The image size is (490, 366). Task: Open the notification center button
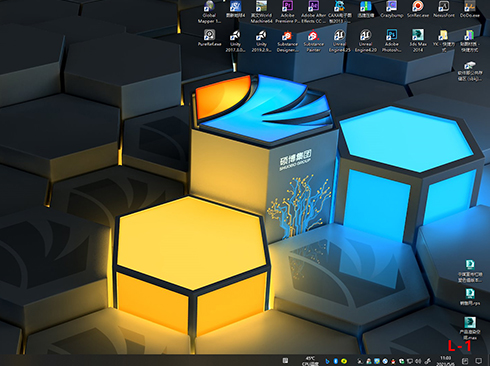click(479, 361)
